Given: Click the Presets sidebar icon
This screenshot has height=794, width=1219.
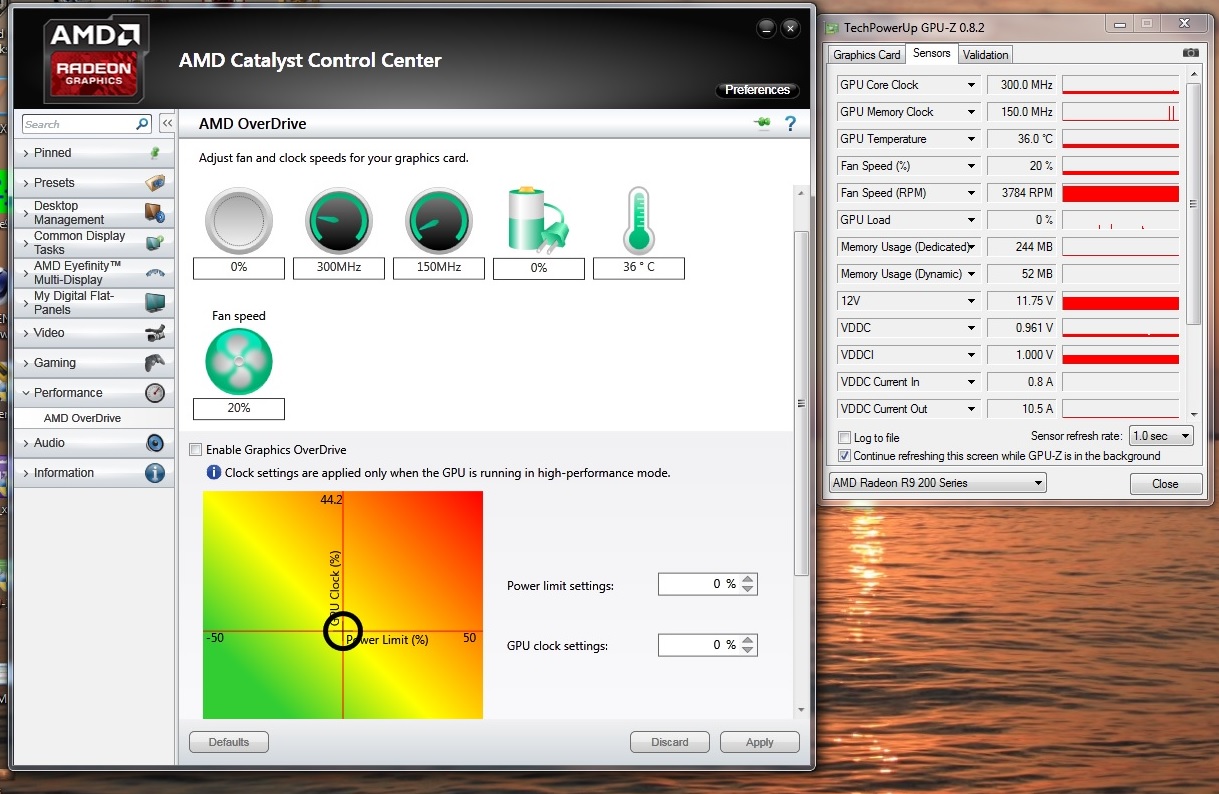Looking at the screenshot, I should [x=154, y=183].
